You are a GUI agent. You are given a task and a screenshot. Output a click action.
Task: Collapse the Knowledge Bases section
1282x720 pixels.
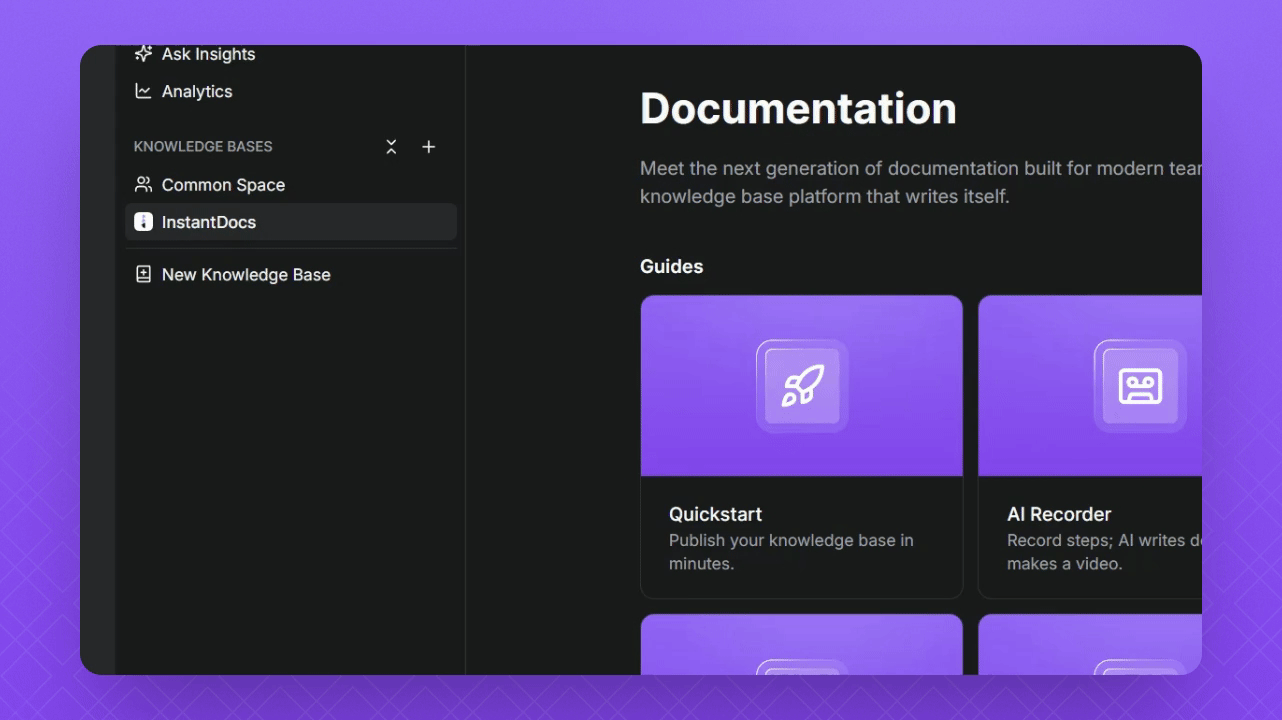coord(391,147)
